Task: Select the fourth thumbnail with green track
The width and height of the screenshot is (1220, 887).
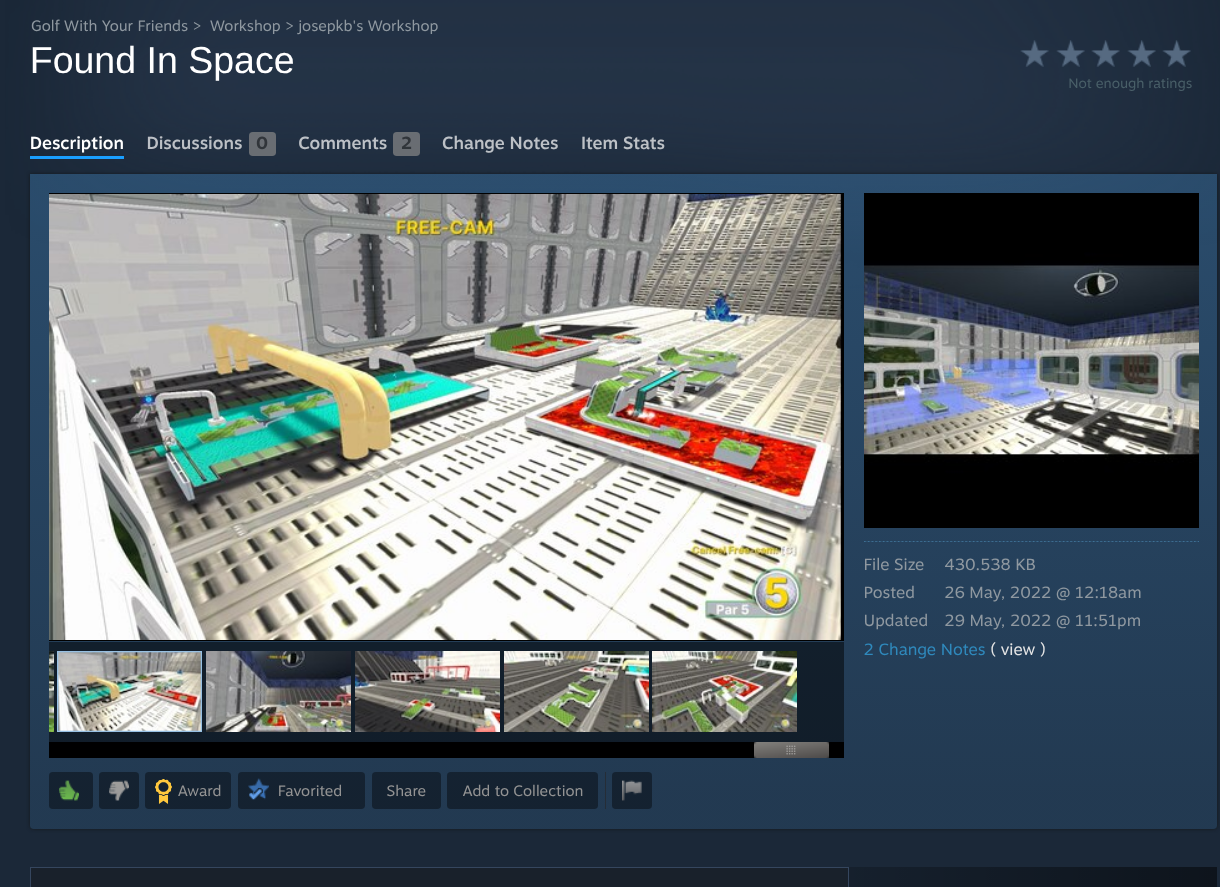Action: tap(576, 692)
